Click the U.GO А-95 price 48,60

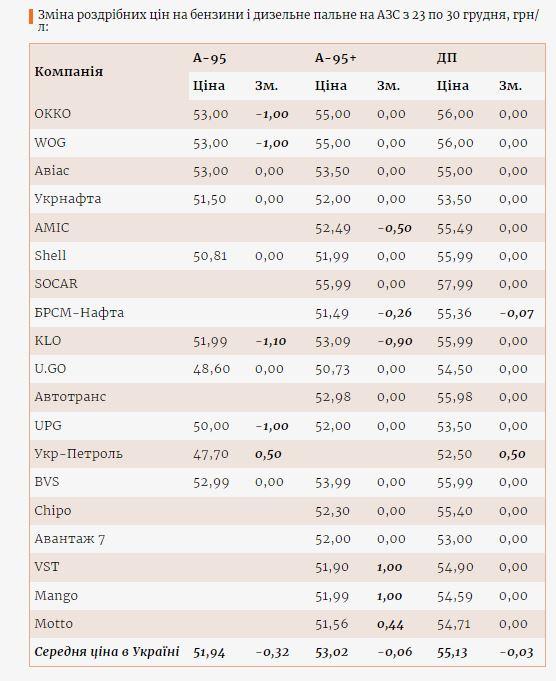212,369
